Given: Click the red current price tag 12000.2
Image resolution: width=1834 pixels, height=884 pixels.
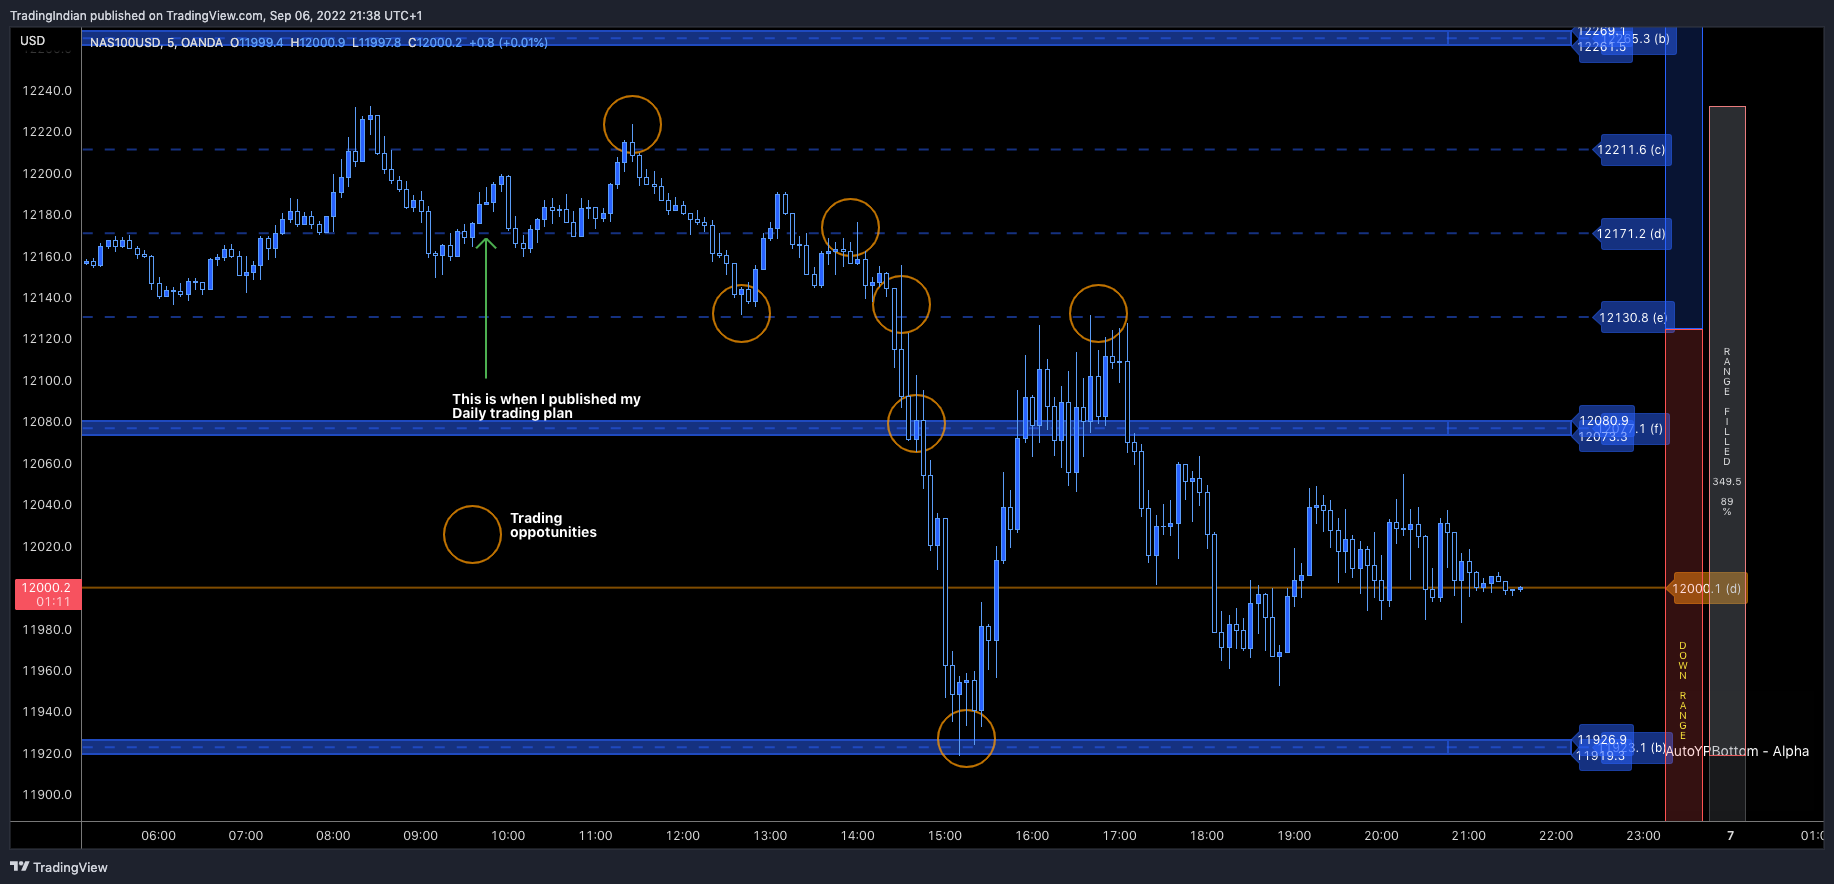Looking at the screenshot, I should pos(47,594).
